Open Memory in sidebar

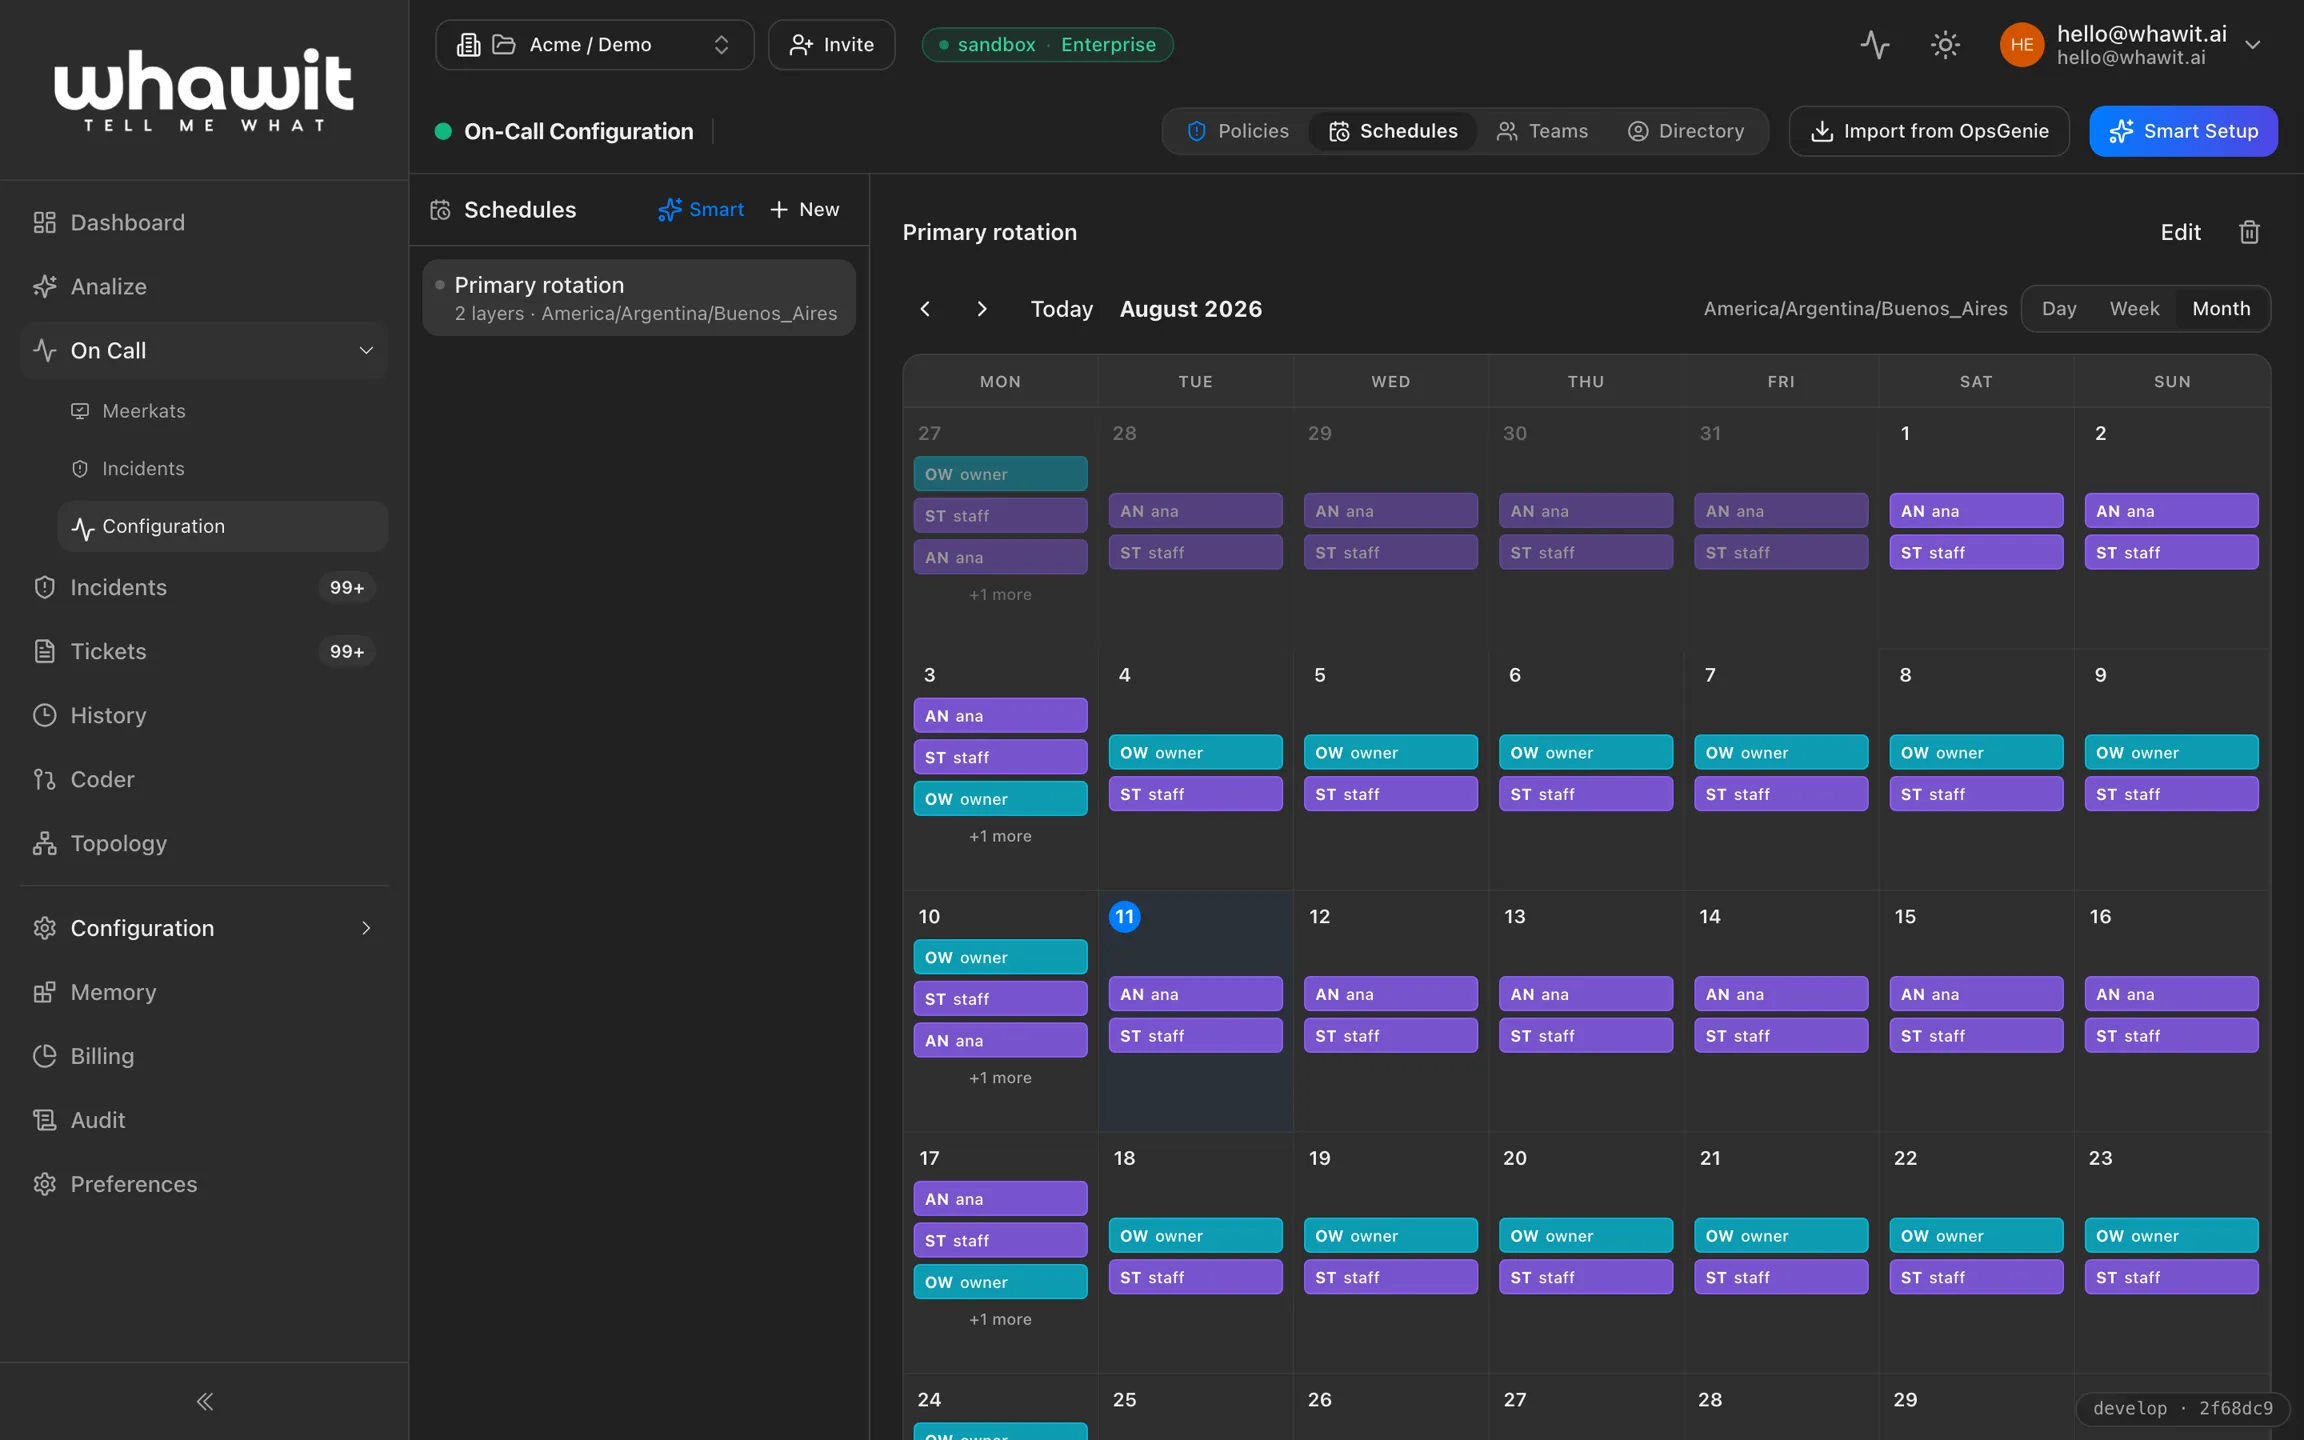pos(204,992)
